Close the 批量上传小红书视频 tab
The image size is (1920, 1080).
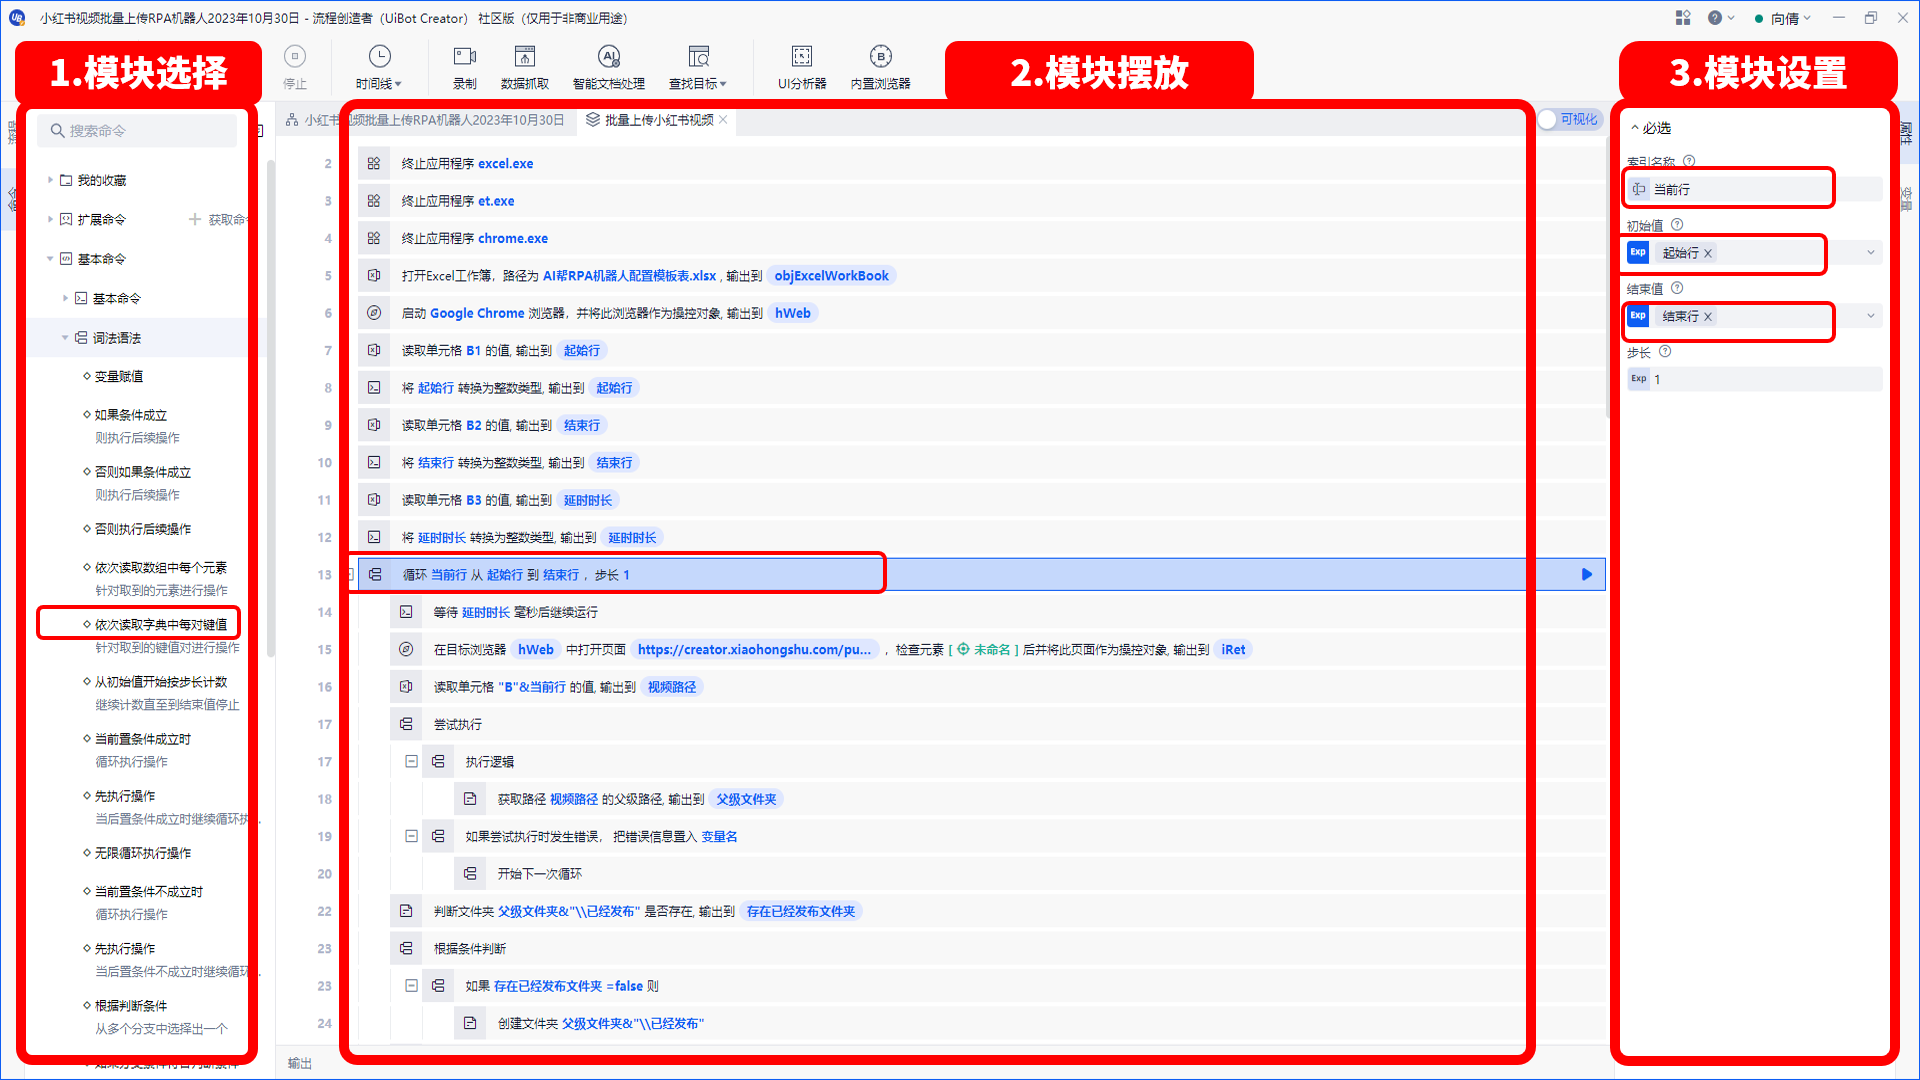723,120
